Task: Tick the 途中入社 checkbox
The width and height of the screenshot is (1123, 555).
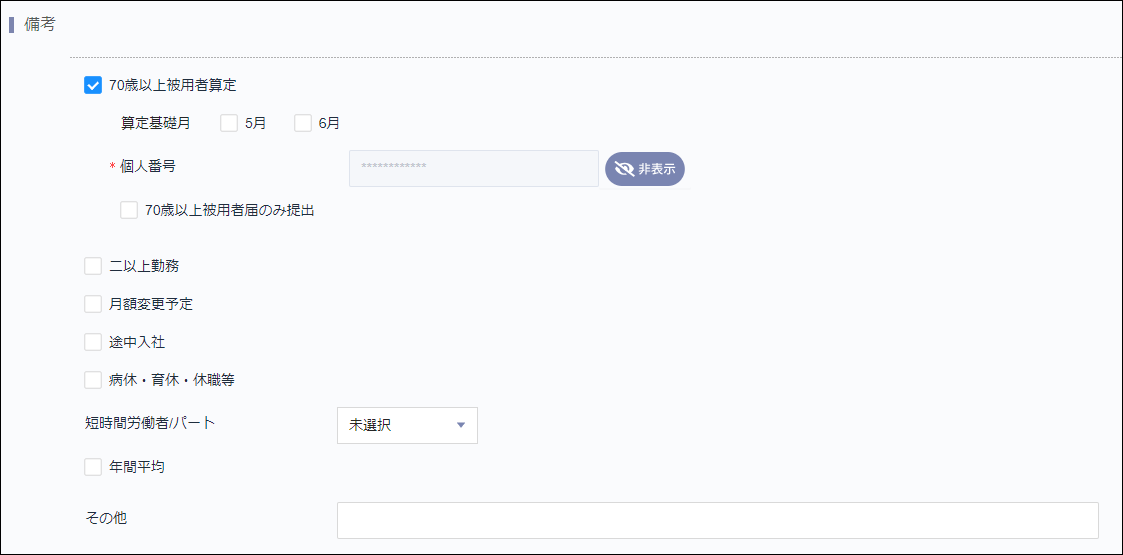Action: click(x=93, y=342)
